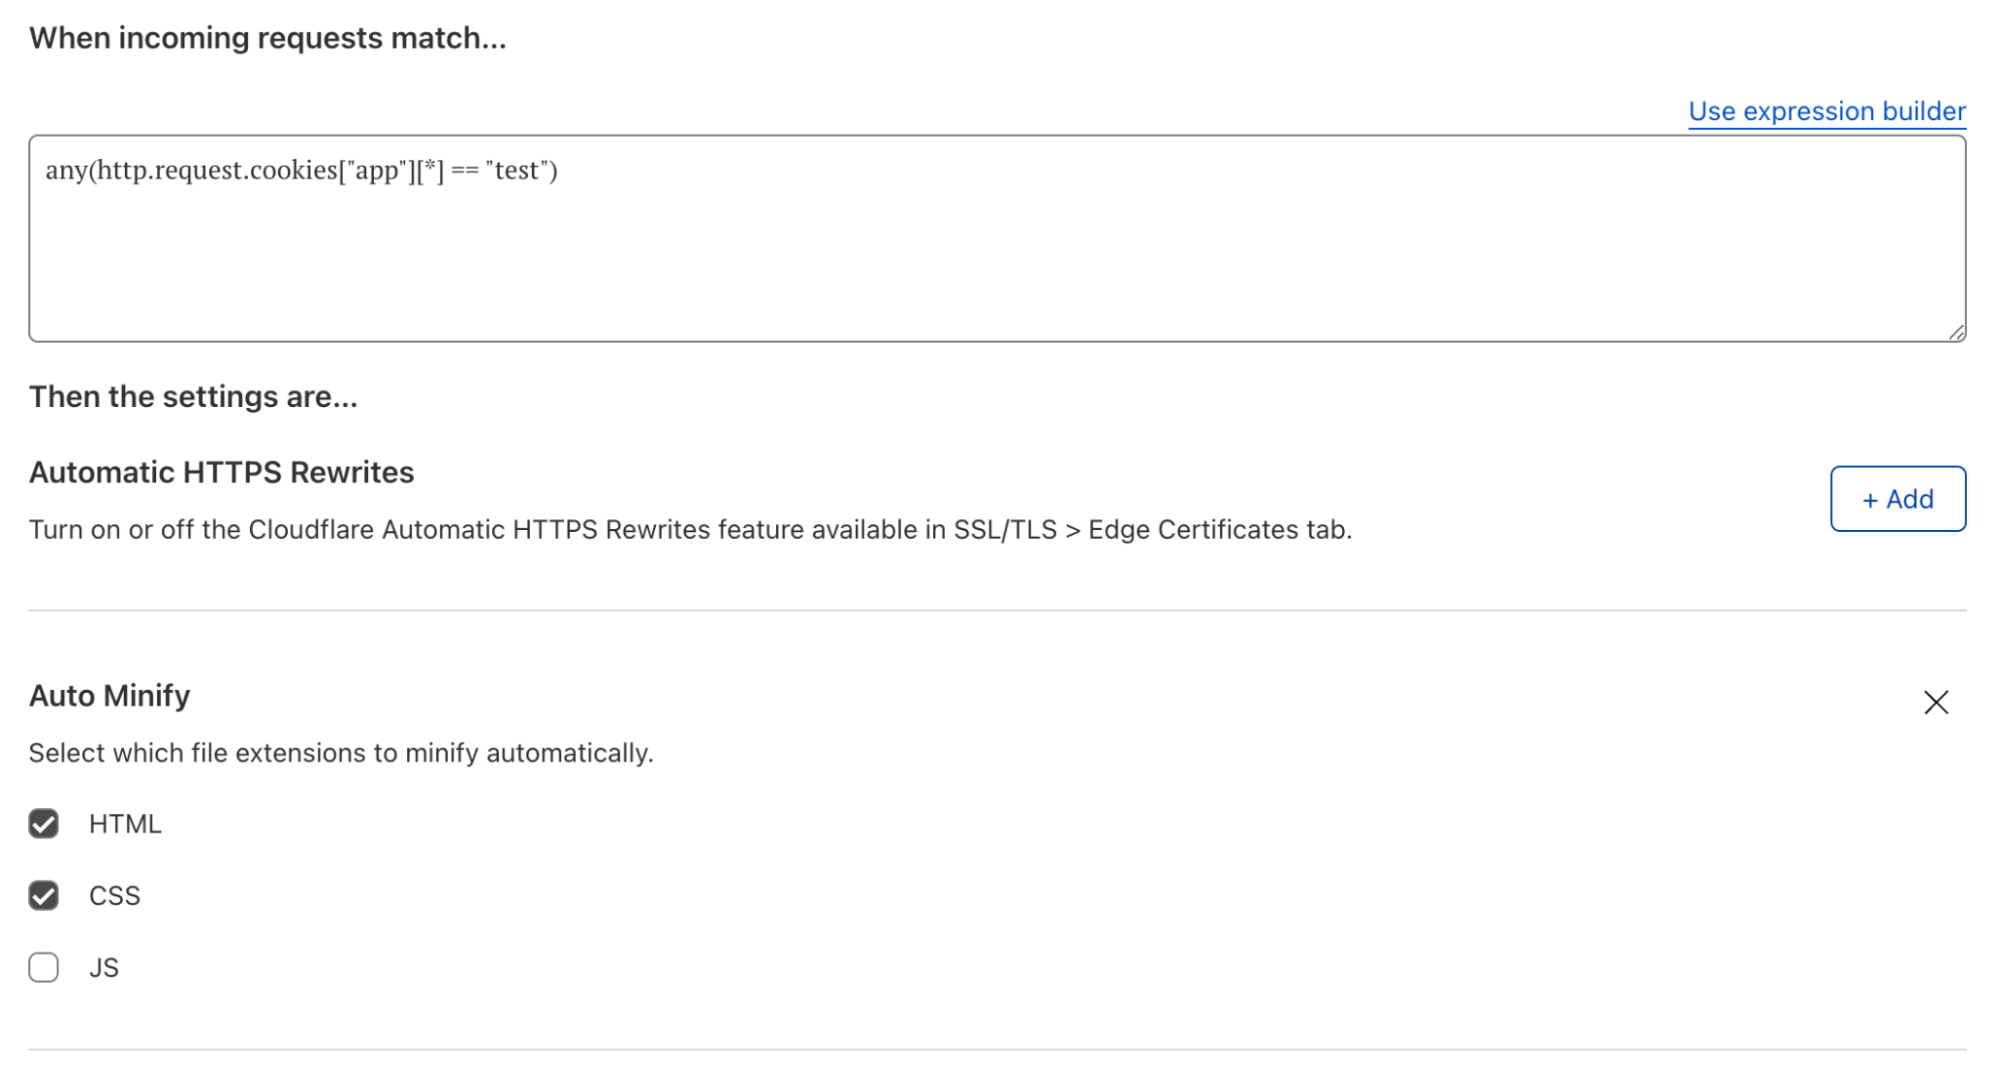Image resolution: width=1999 pixels, height=1083 pixels.
Task: Disable the CSS minify checkbox
Action: coord(44,896)
